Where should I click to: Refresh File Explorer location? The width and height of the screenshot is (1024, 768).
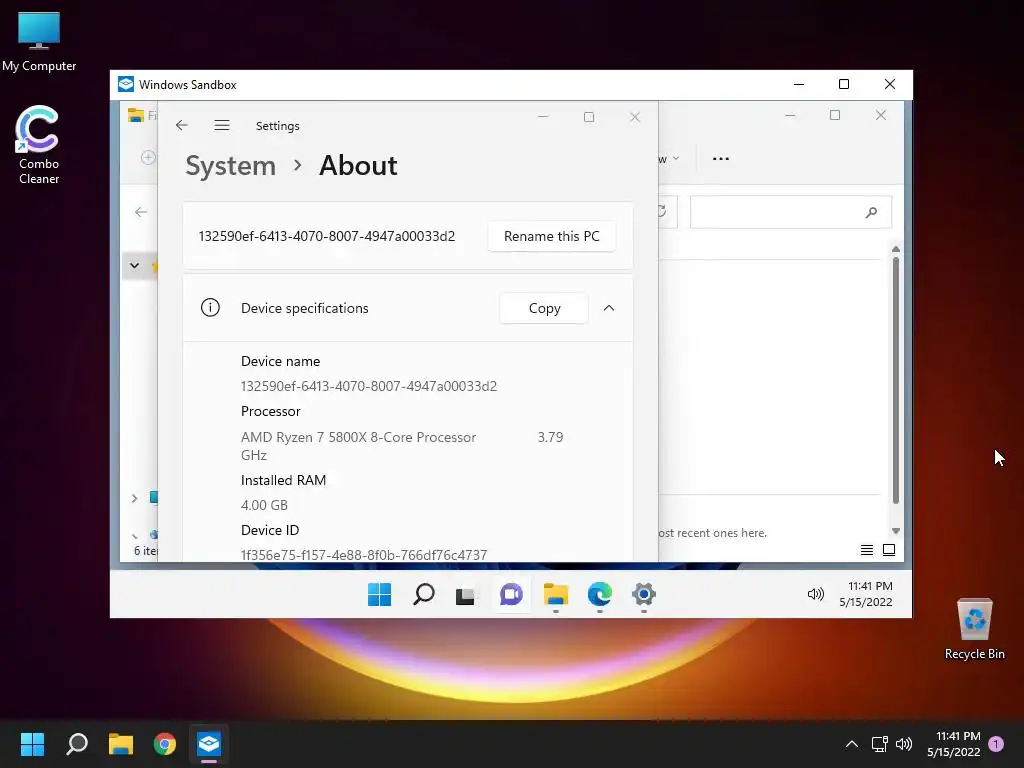(x=663, y=212)
